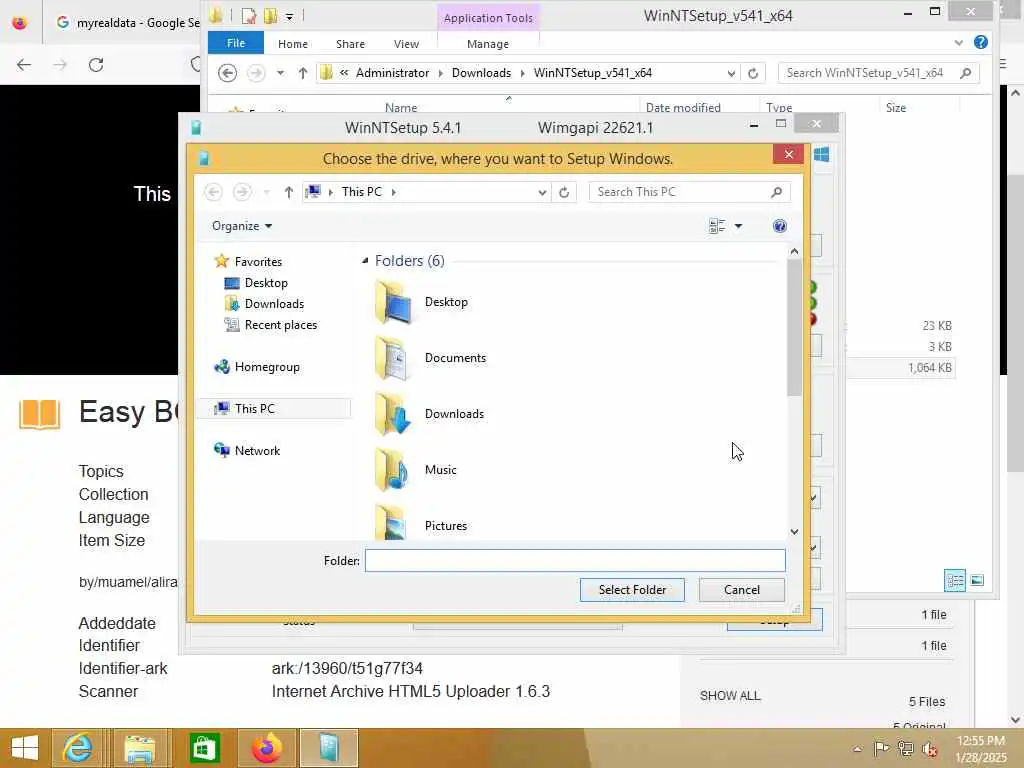Screen dimensions: 1024x768
Task: Switch to the Explorer Home tab
Action: (293, 44)
